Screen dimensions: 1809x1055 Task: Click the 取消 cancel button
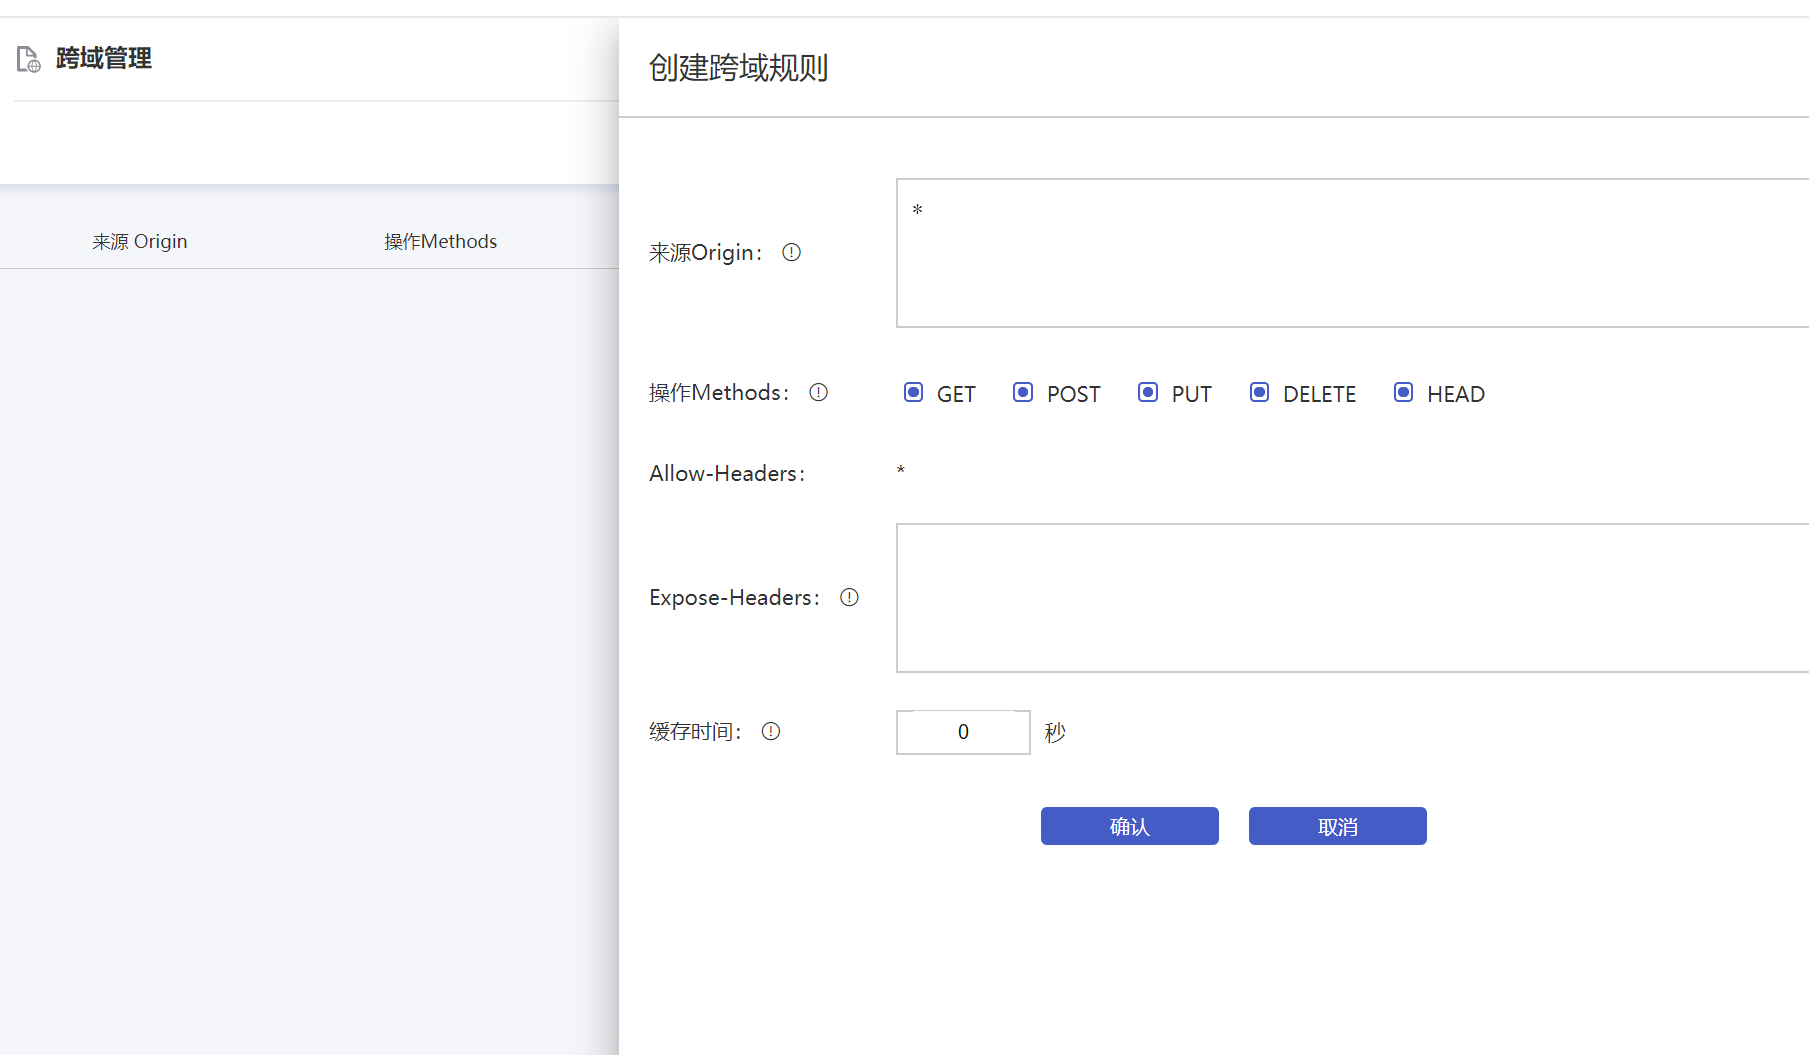pyautogui.click(x=1338, y=826)
